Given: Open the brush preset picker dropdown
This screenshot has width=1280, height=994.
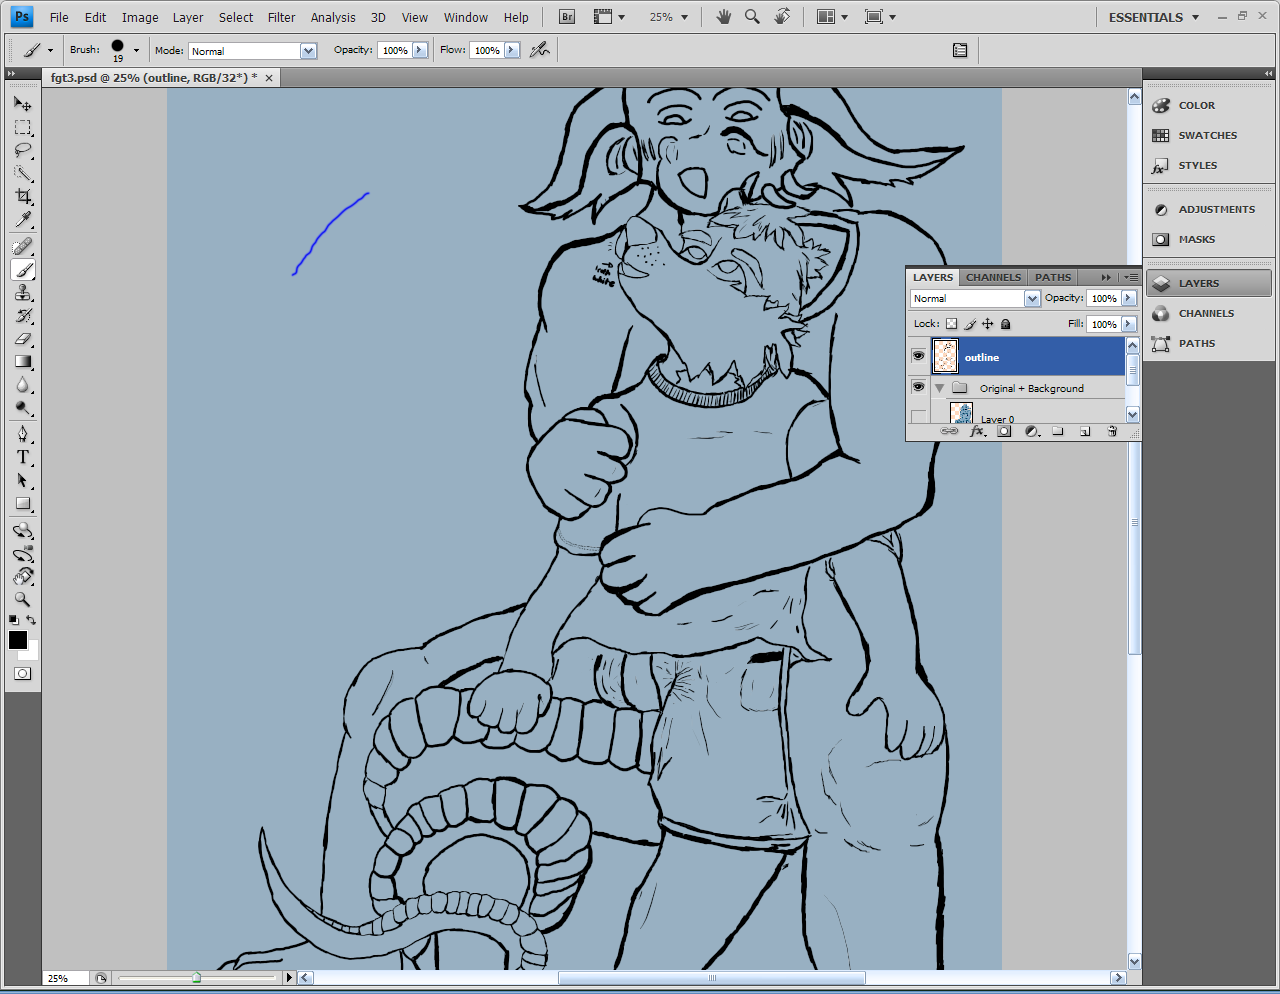Looking at the screenshot, I should tap(136, 50).
